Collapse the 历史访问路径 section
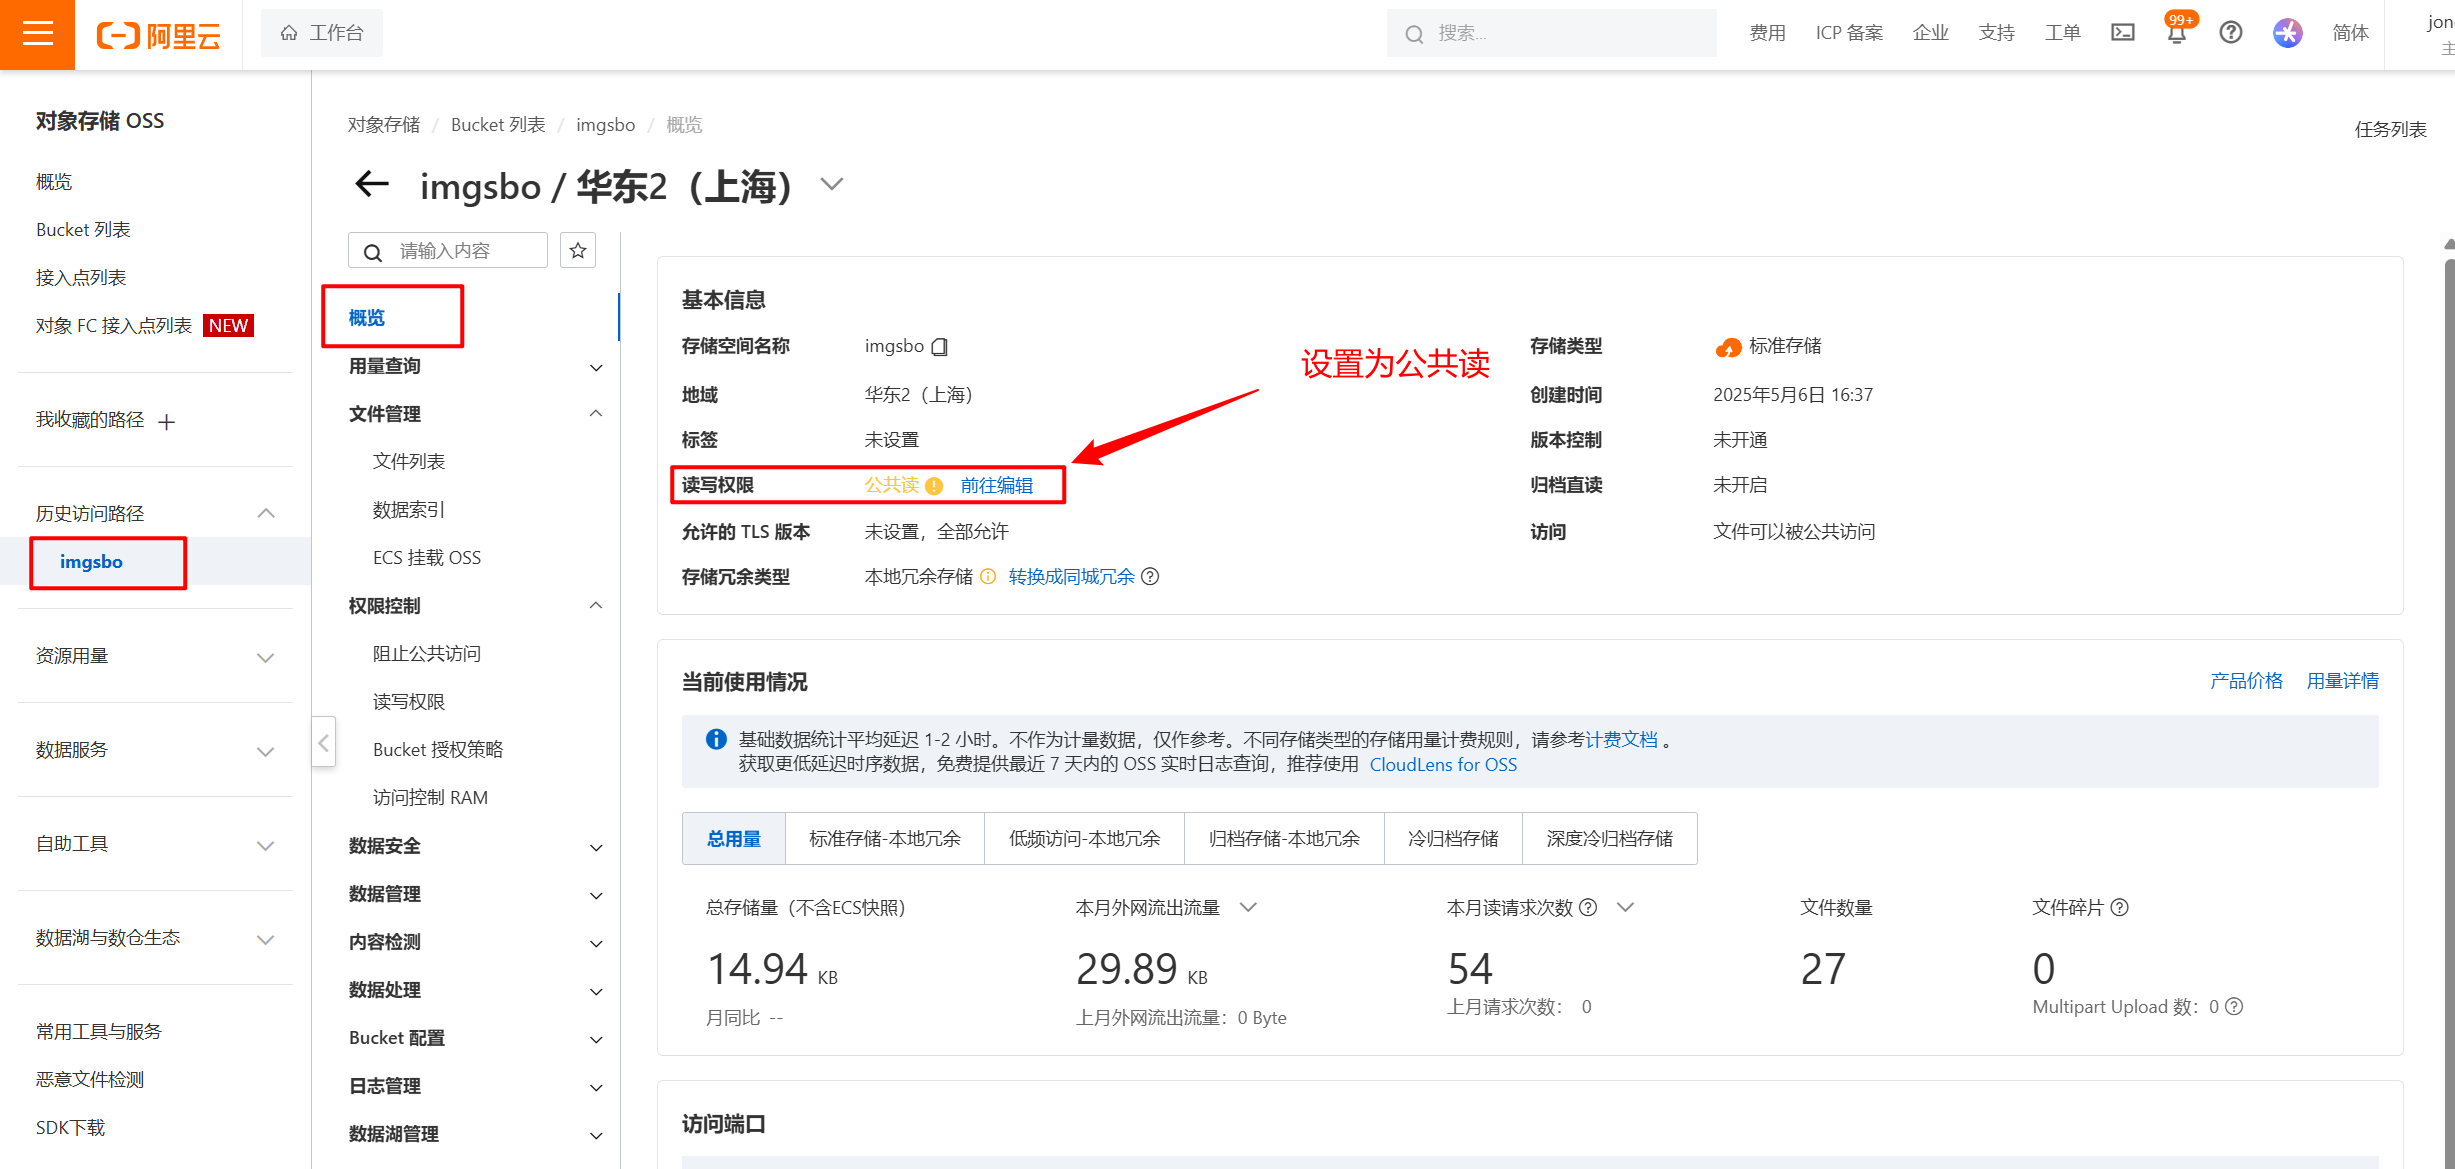This screenshot has height=1169, width=2455. tap(266, 513)
